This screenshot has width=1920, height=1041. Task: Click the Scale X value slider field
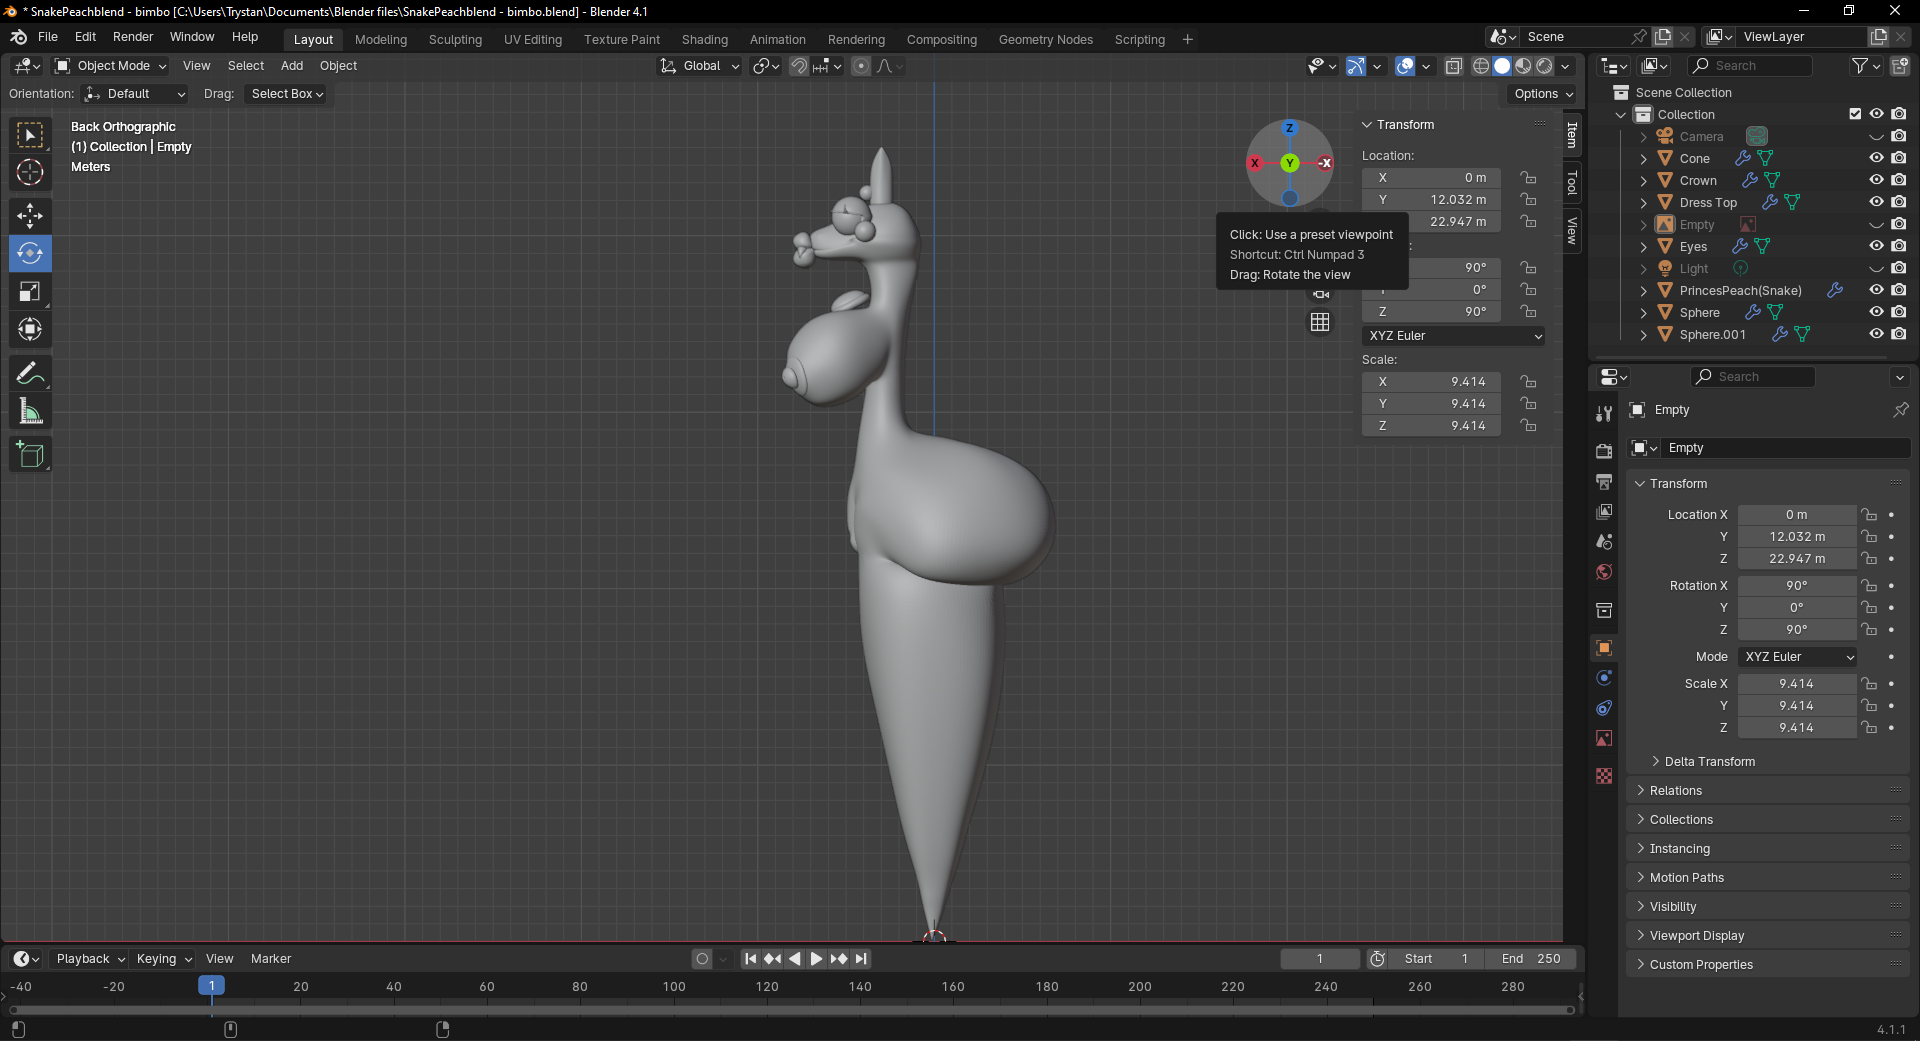1796,684
